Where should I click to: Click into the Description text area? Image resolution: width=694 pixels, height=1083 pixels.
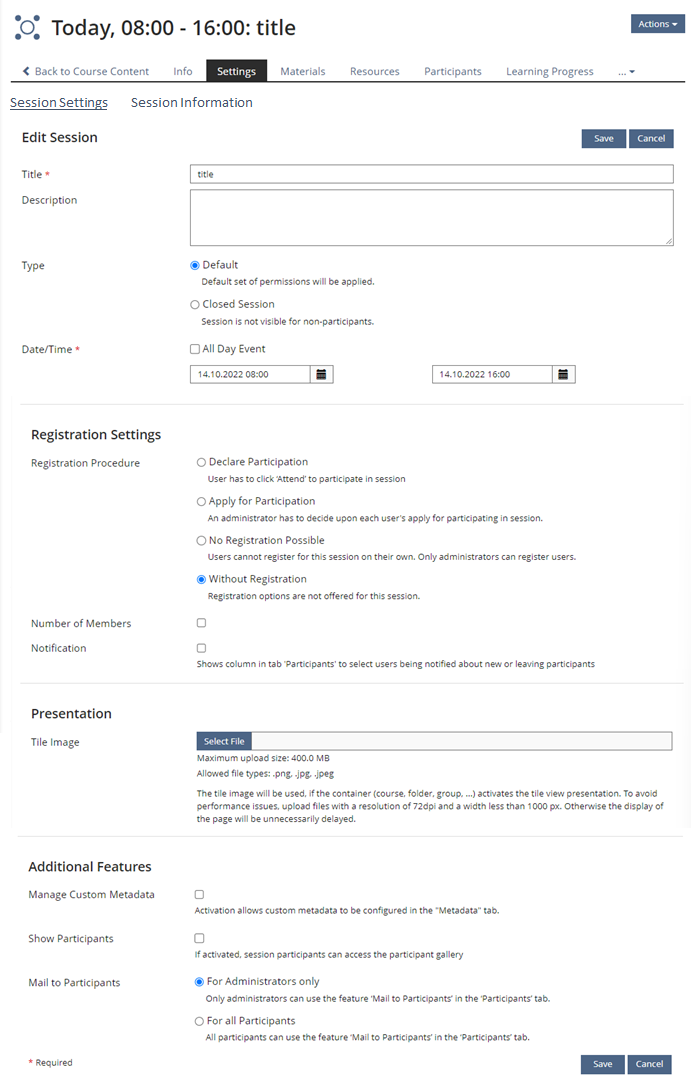431,217
